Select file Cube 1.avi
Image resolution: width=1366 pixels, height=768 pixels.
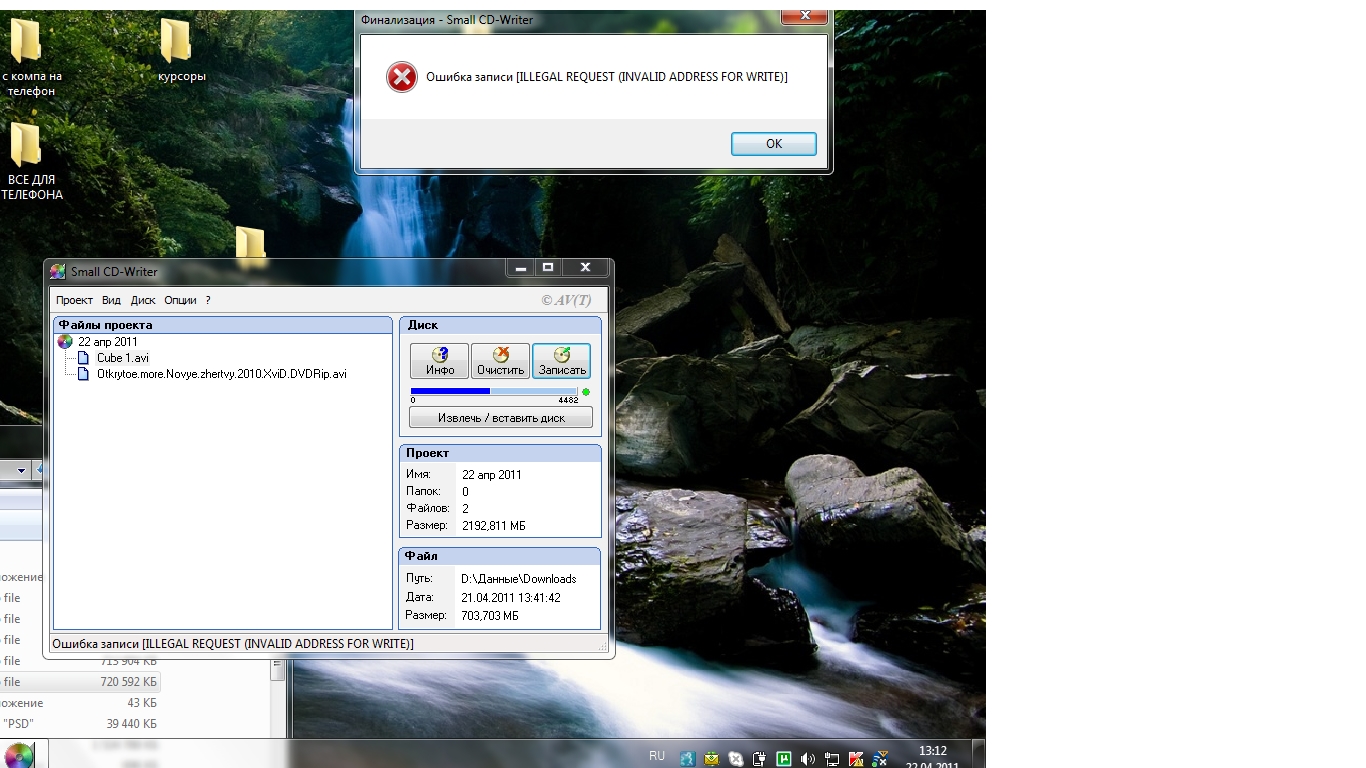(x=123, y=358)
